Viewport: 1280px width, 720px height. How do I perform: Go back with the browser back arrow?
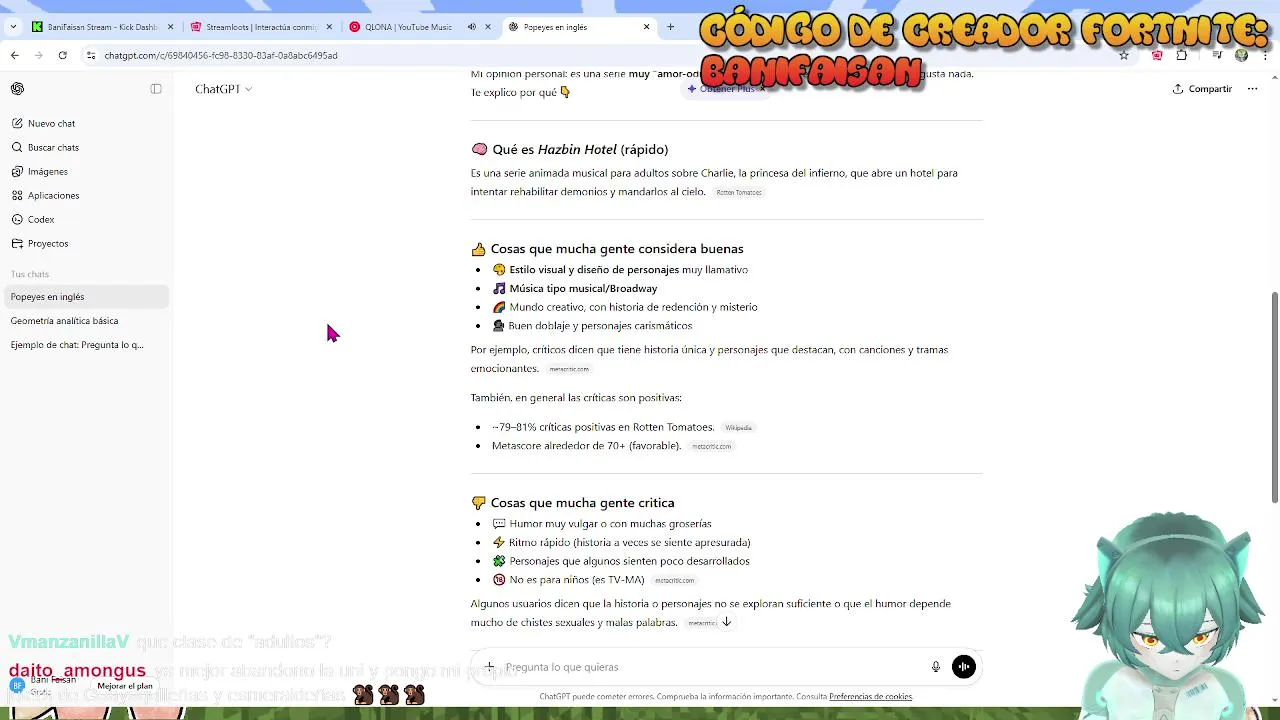coord(14,55)
